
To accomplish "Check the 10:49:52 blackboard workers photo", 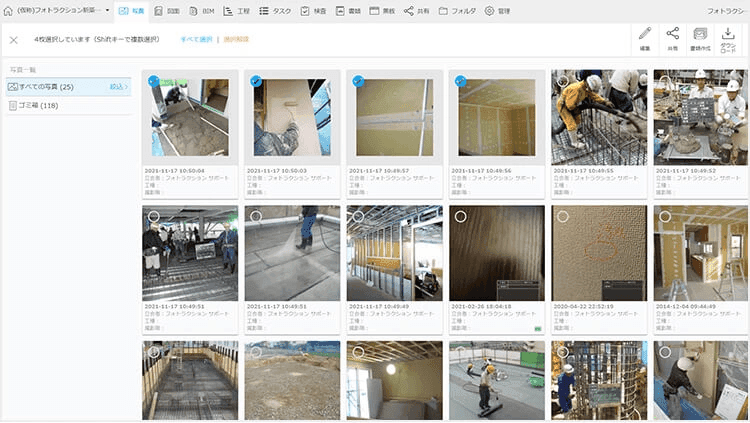I will click(x=665, y=81).
